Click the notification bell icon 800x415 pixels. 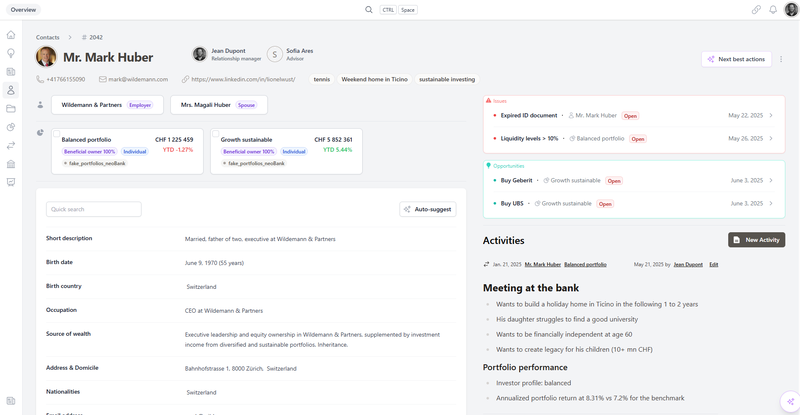pos(773,9)
